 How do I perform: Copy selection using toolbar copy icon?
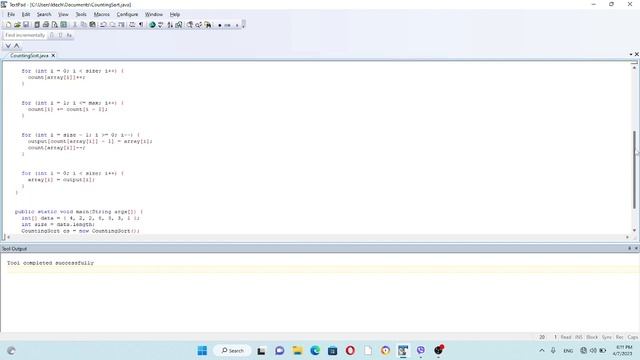(x=83, y=25)
